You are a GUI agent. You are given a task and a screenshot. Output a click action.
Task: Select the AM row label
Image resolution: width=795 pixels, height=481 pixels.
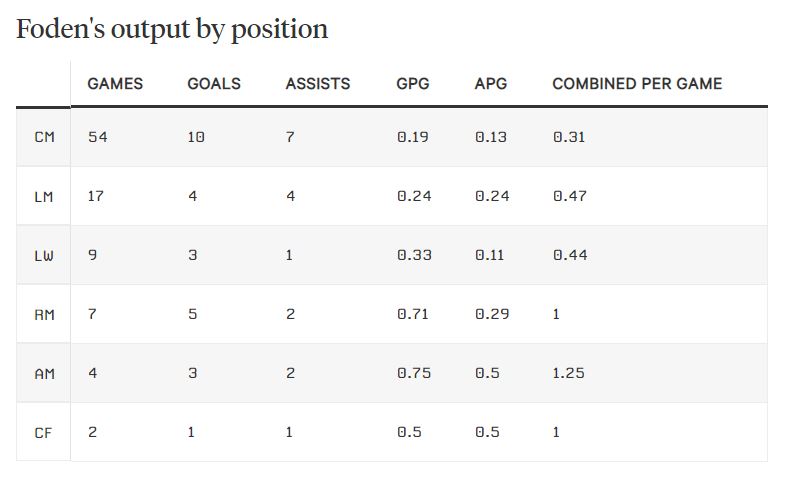[x=44, y=373]
